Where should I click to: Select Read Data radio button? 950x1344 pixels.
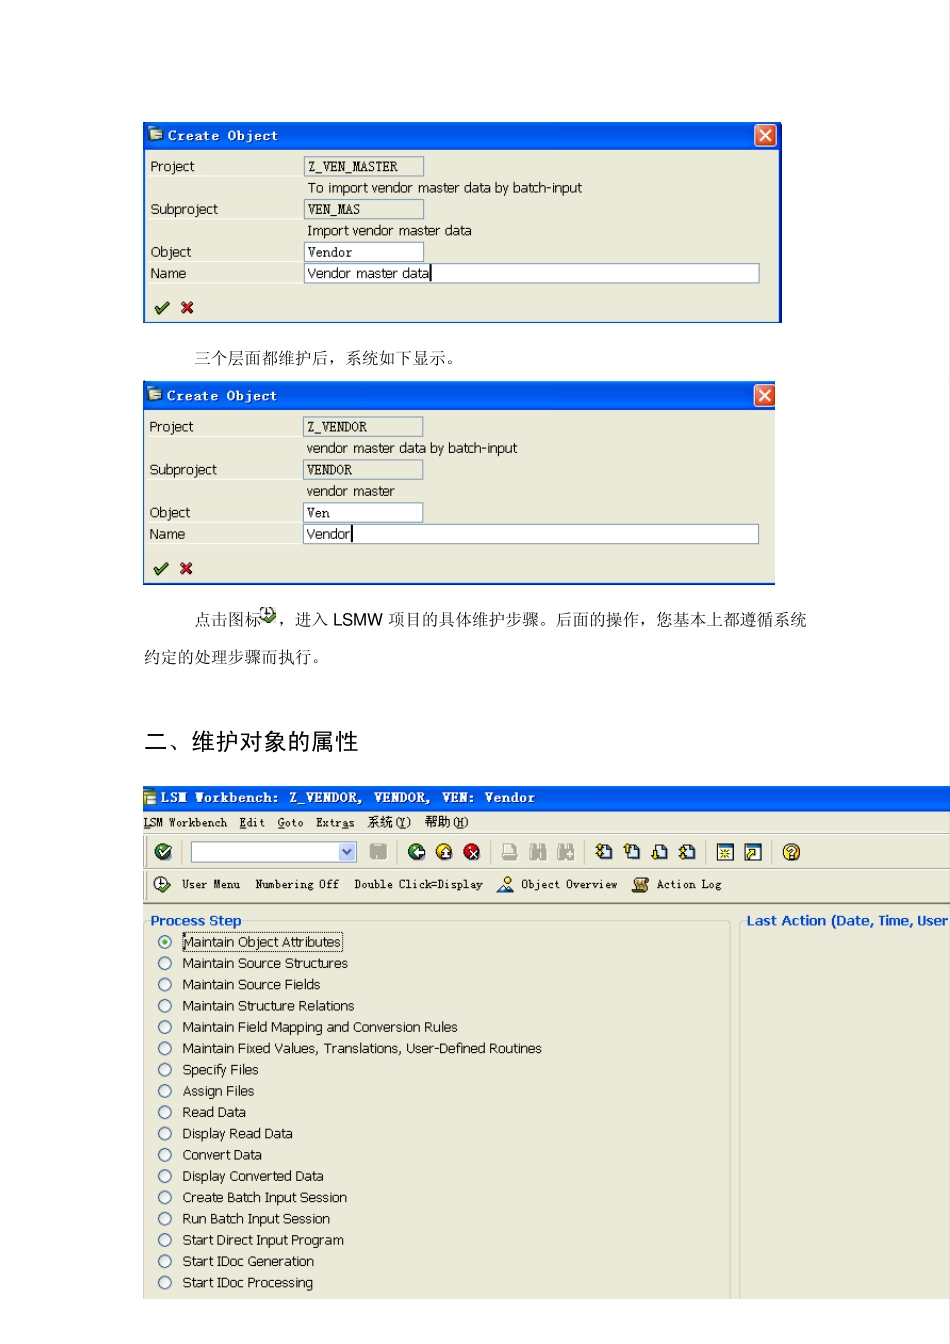165,1112
